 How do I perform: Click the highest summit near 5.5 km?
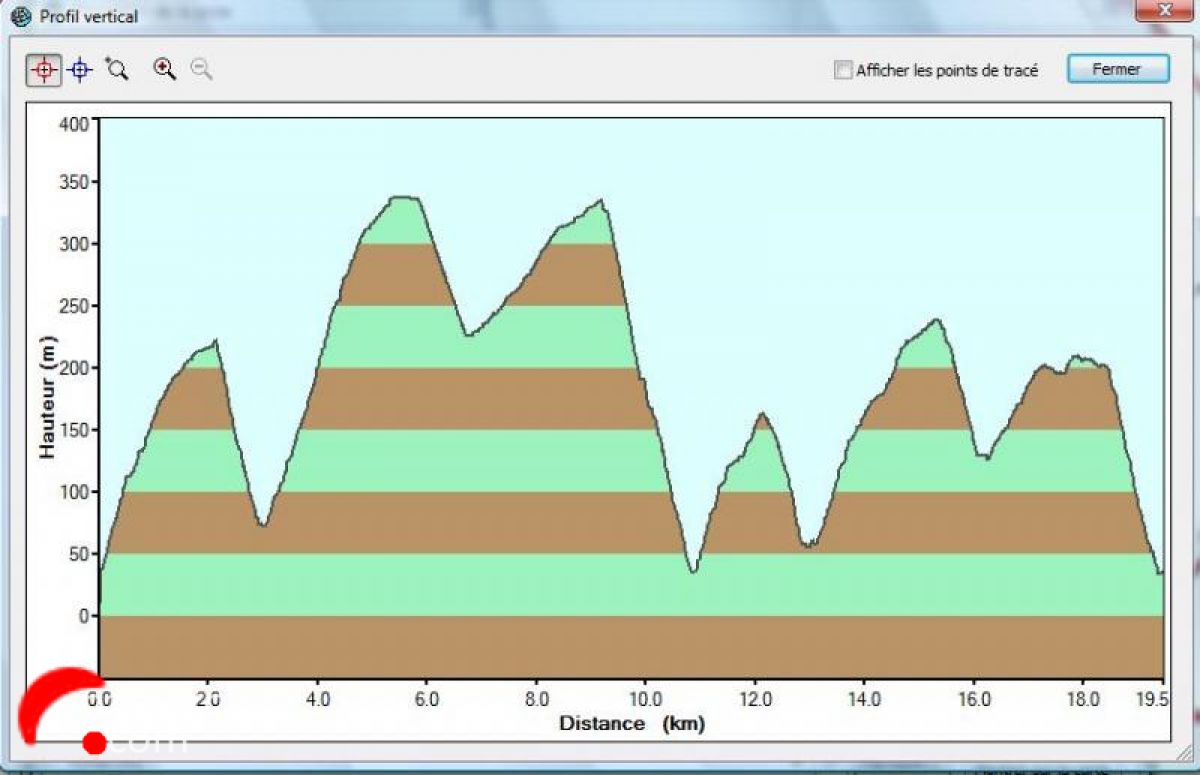(x=403, y=198)
